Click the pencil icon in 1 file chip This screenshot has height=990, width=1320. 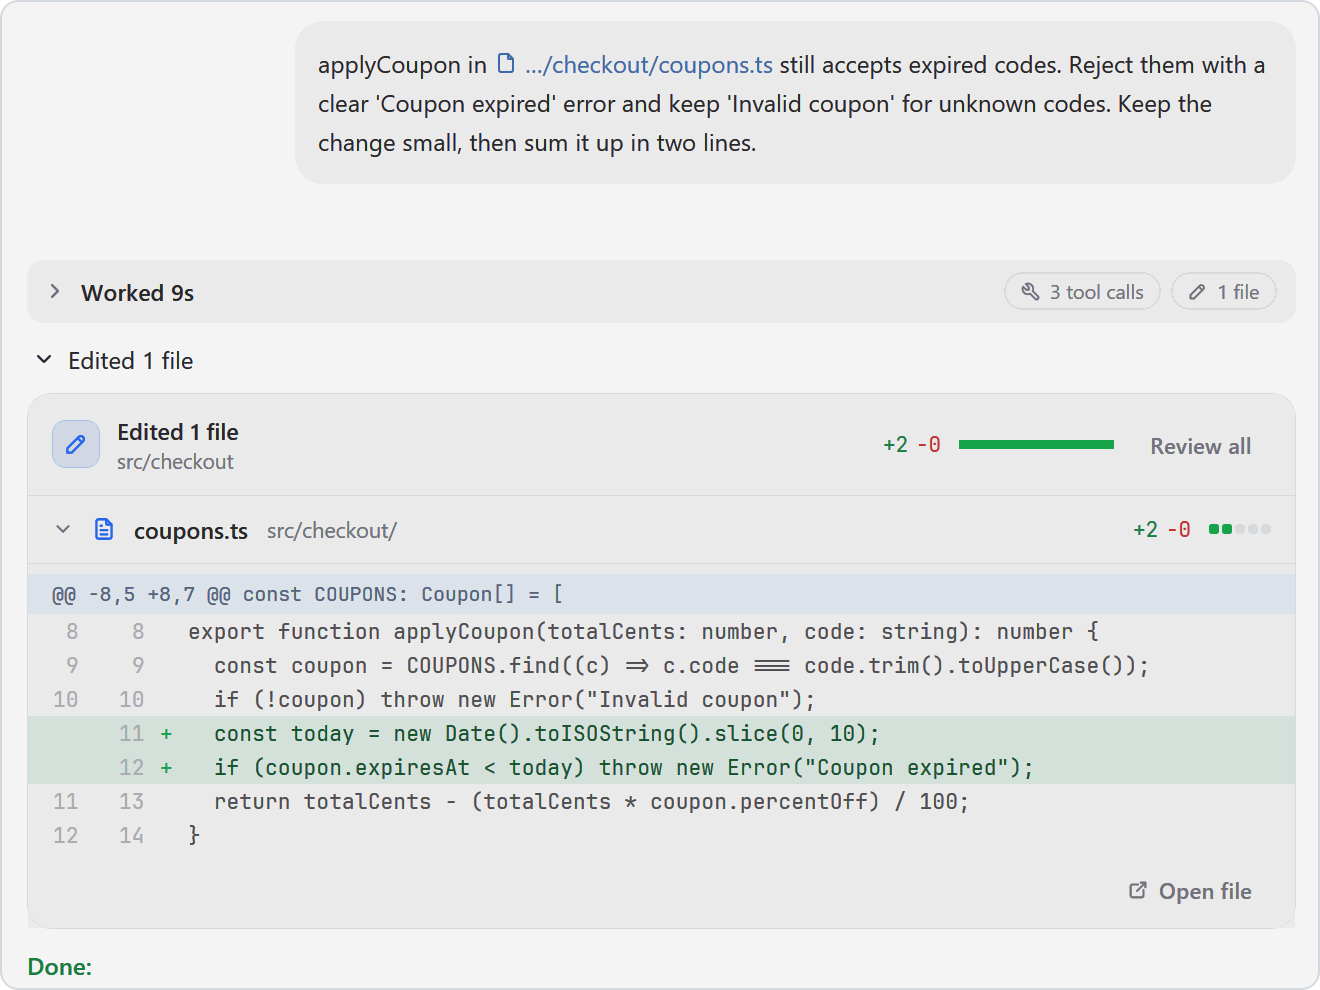pyautogui.click(x=1197, y=292)
